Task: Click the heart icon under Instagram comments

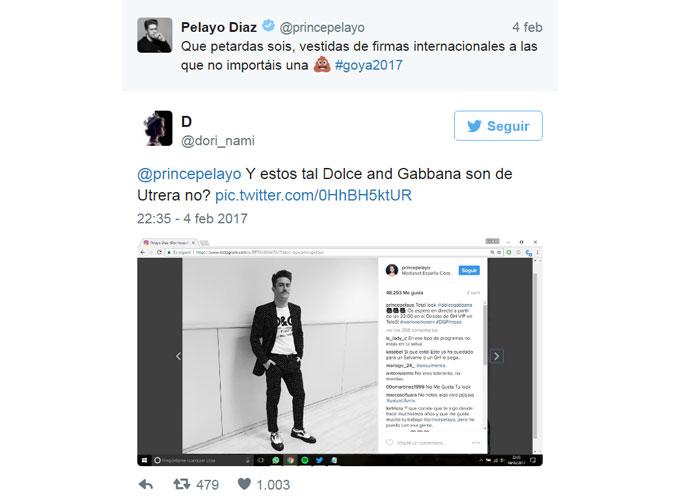Action: coord(389,443)
